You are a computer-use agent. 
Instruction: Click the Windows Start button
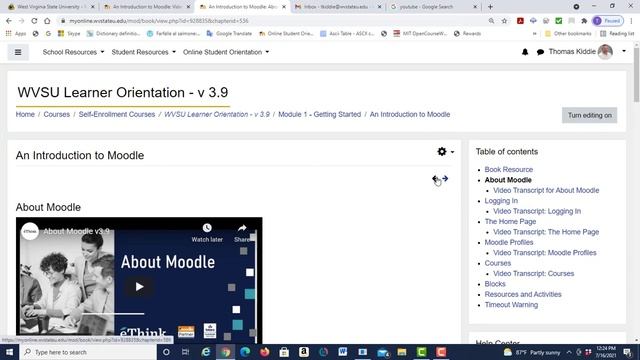(9, 352)
